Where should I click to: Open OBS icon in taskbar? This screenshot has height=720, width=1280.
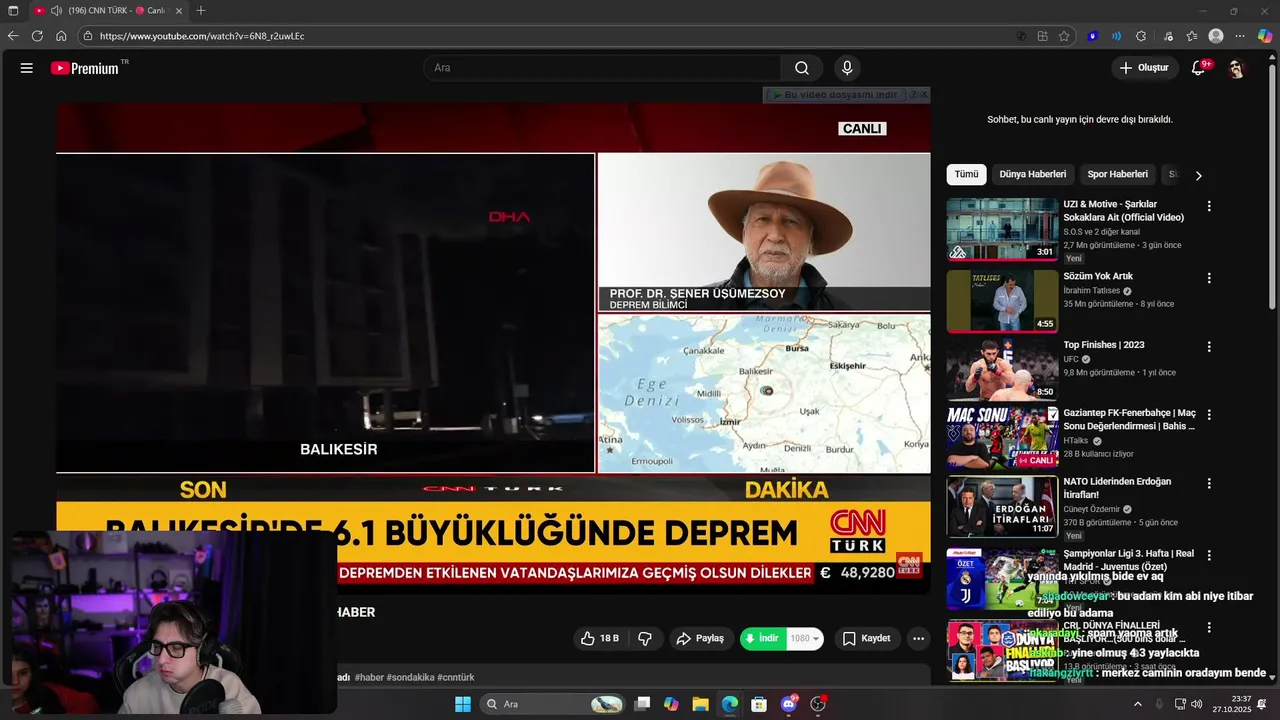[x=818, y=704]
